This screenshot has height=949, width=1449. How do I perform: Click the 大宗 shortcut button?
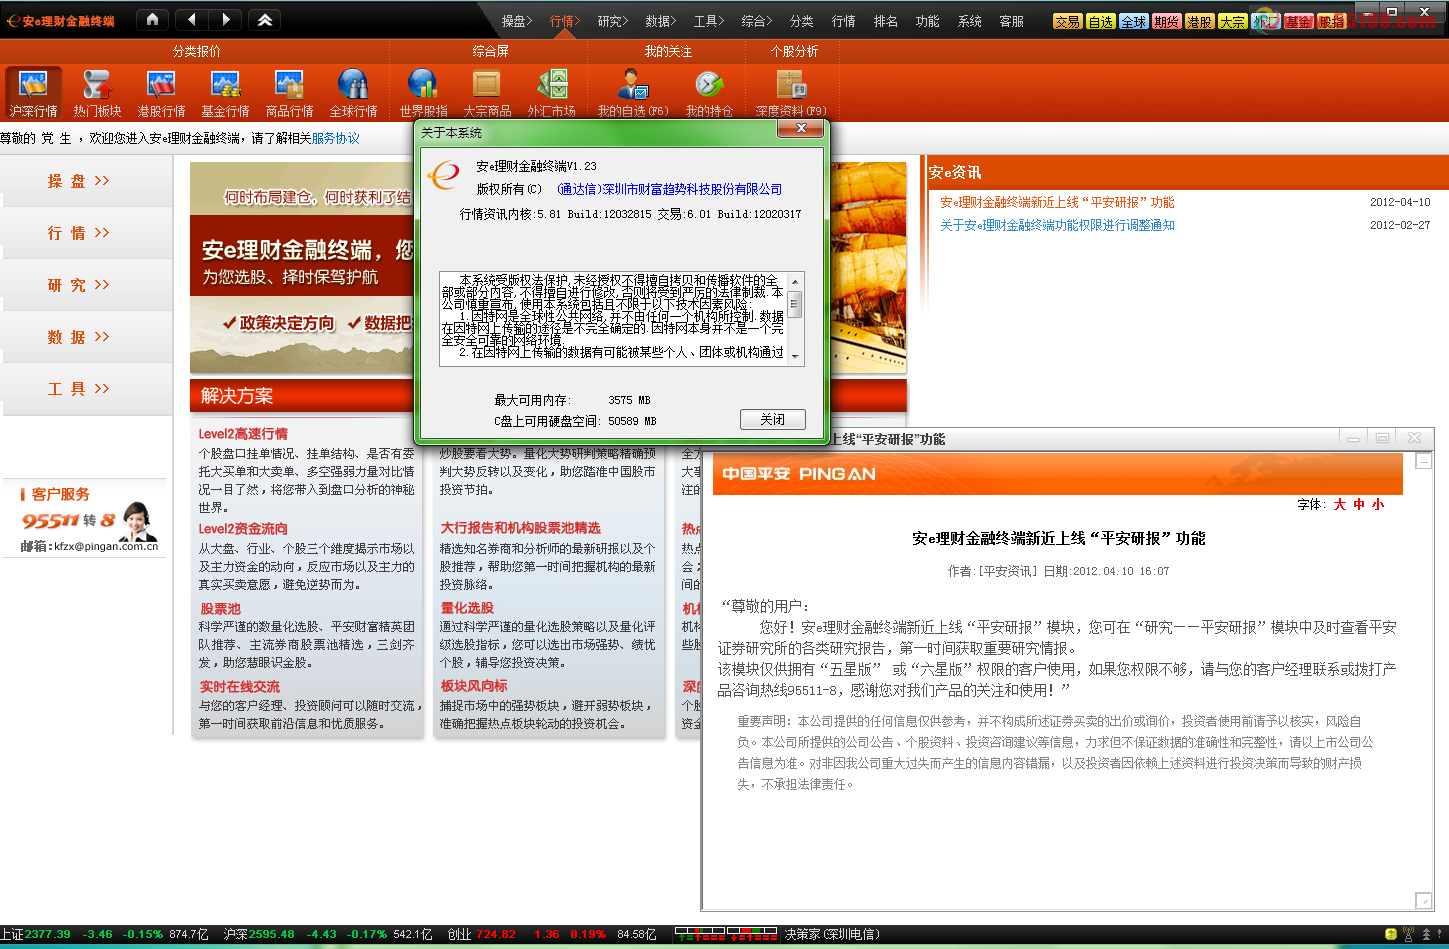(1232, 21)
